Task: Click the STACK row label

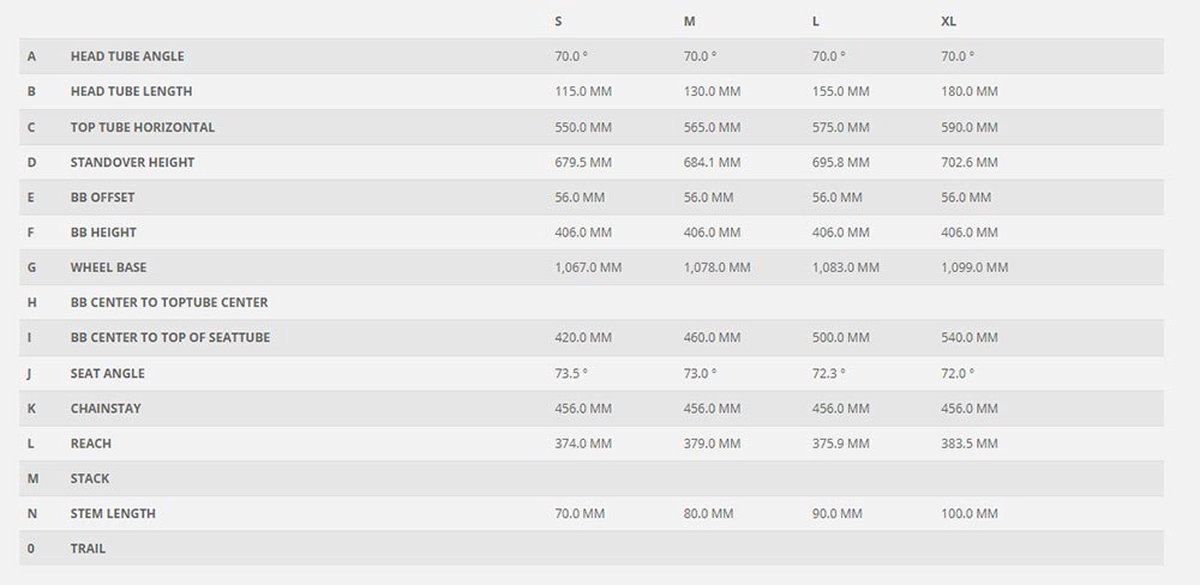Action: coord(90,479)
